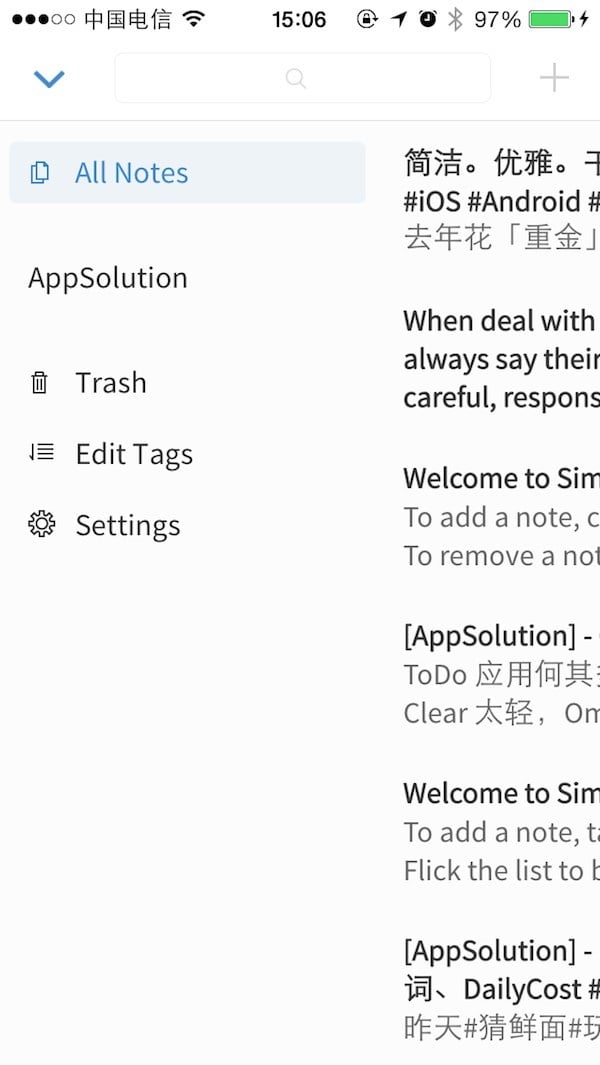Image resolution: width=600 pixels, height=1065 pixels.
Task: Collapse the sidebar with the blue chevron
Action: (x=49, y=79)
